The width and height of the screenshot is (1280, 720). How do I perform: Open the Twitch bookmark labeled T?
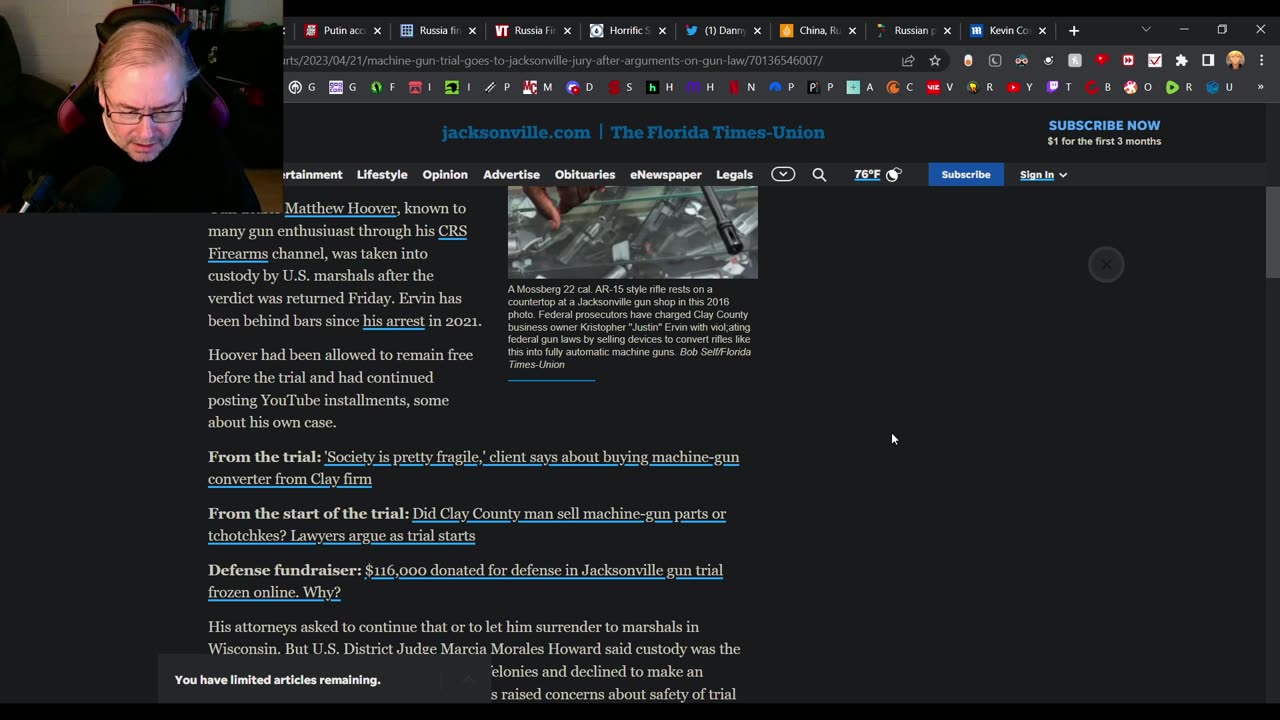(1059, 87)
